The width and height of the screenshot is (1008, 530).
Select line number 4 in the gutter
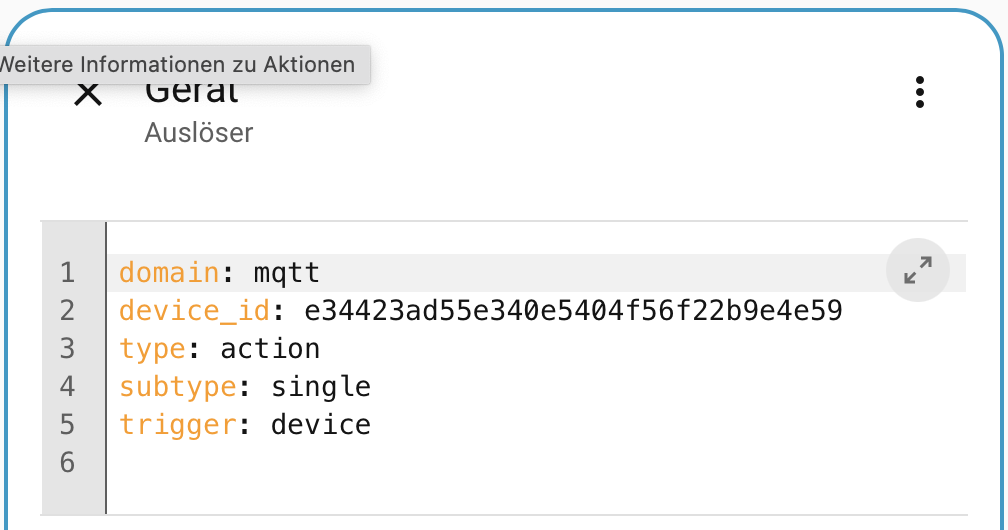pos(68,387)
